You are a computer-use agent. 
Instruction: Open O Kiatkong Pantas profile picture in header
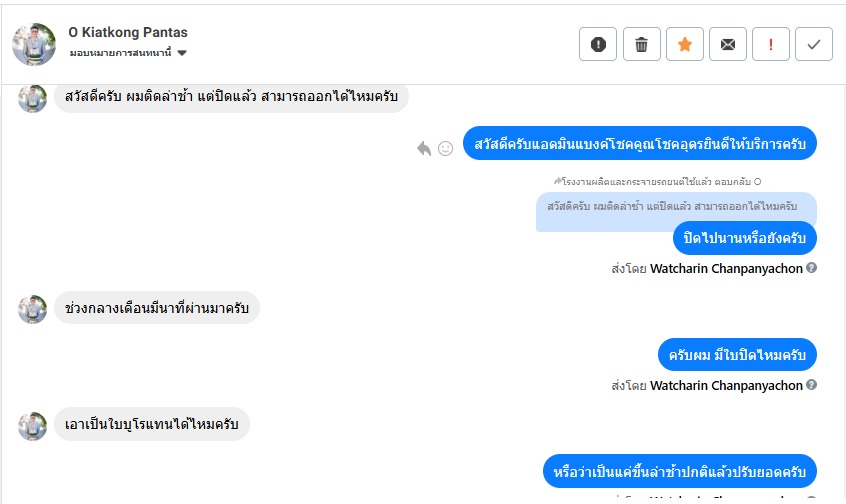pyautogui.click(x=34, y=44)
